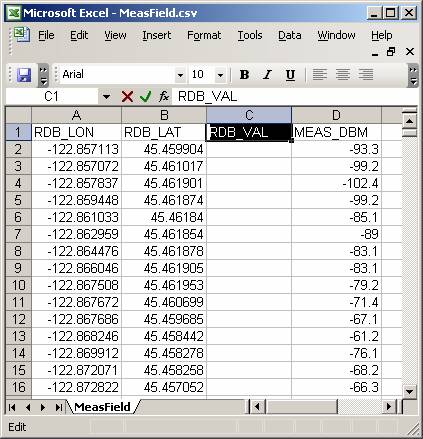
Task: Click the Excel workbook icon beside File menu
Action: (21, 35)
